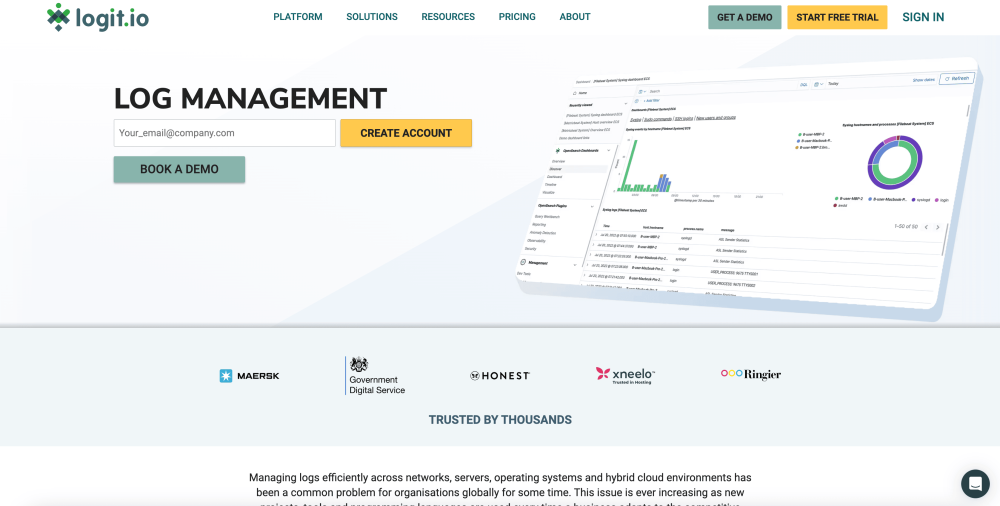This screenshot has width=1000, height=506.
Task: Open the SOLUTIONS menu
Action: click(x=372, y=17)
